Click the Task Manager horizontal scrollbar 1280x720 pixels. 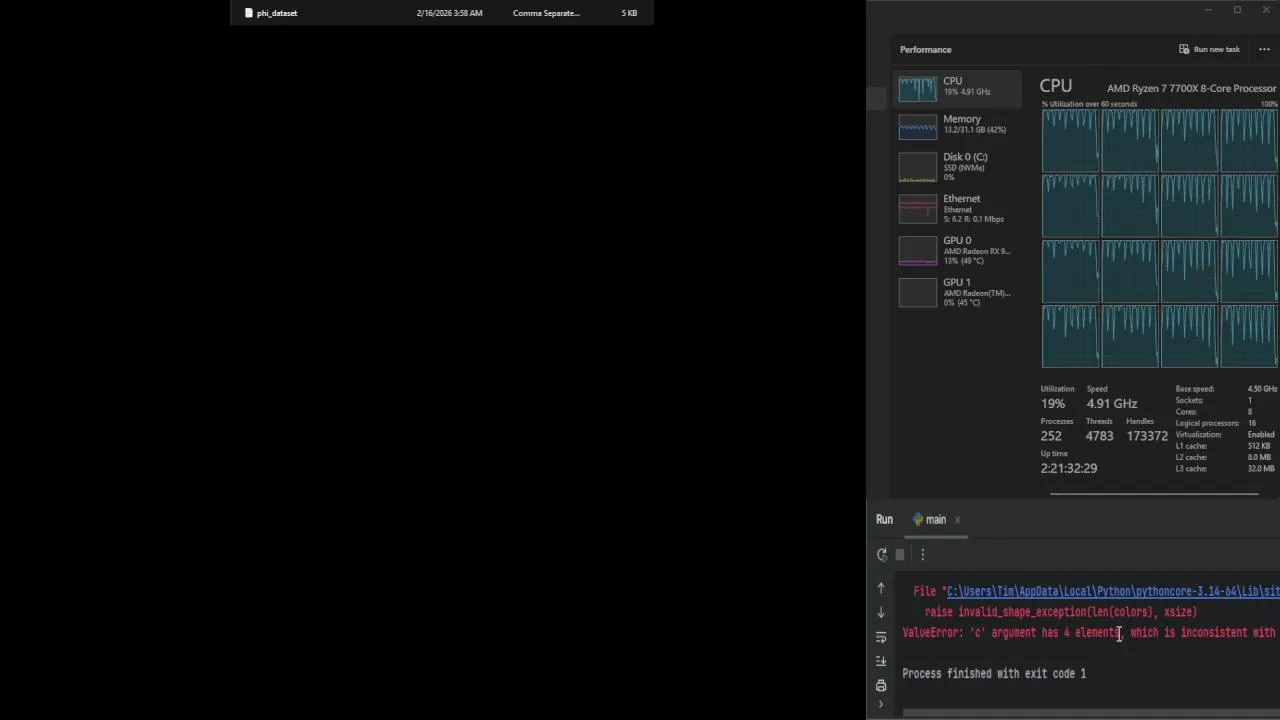click(1154, 493)
